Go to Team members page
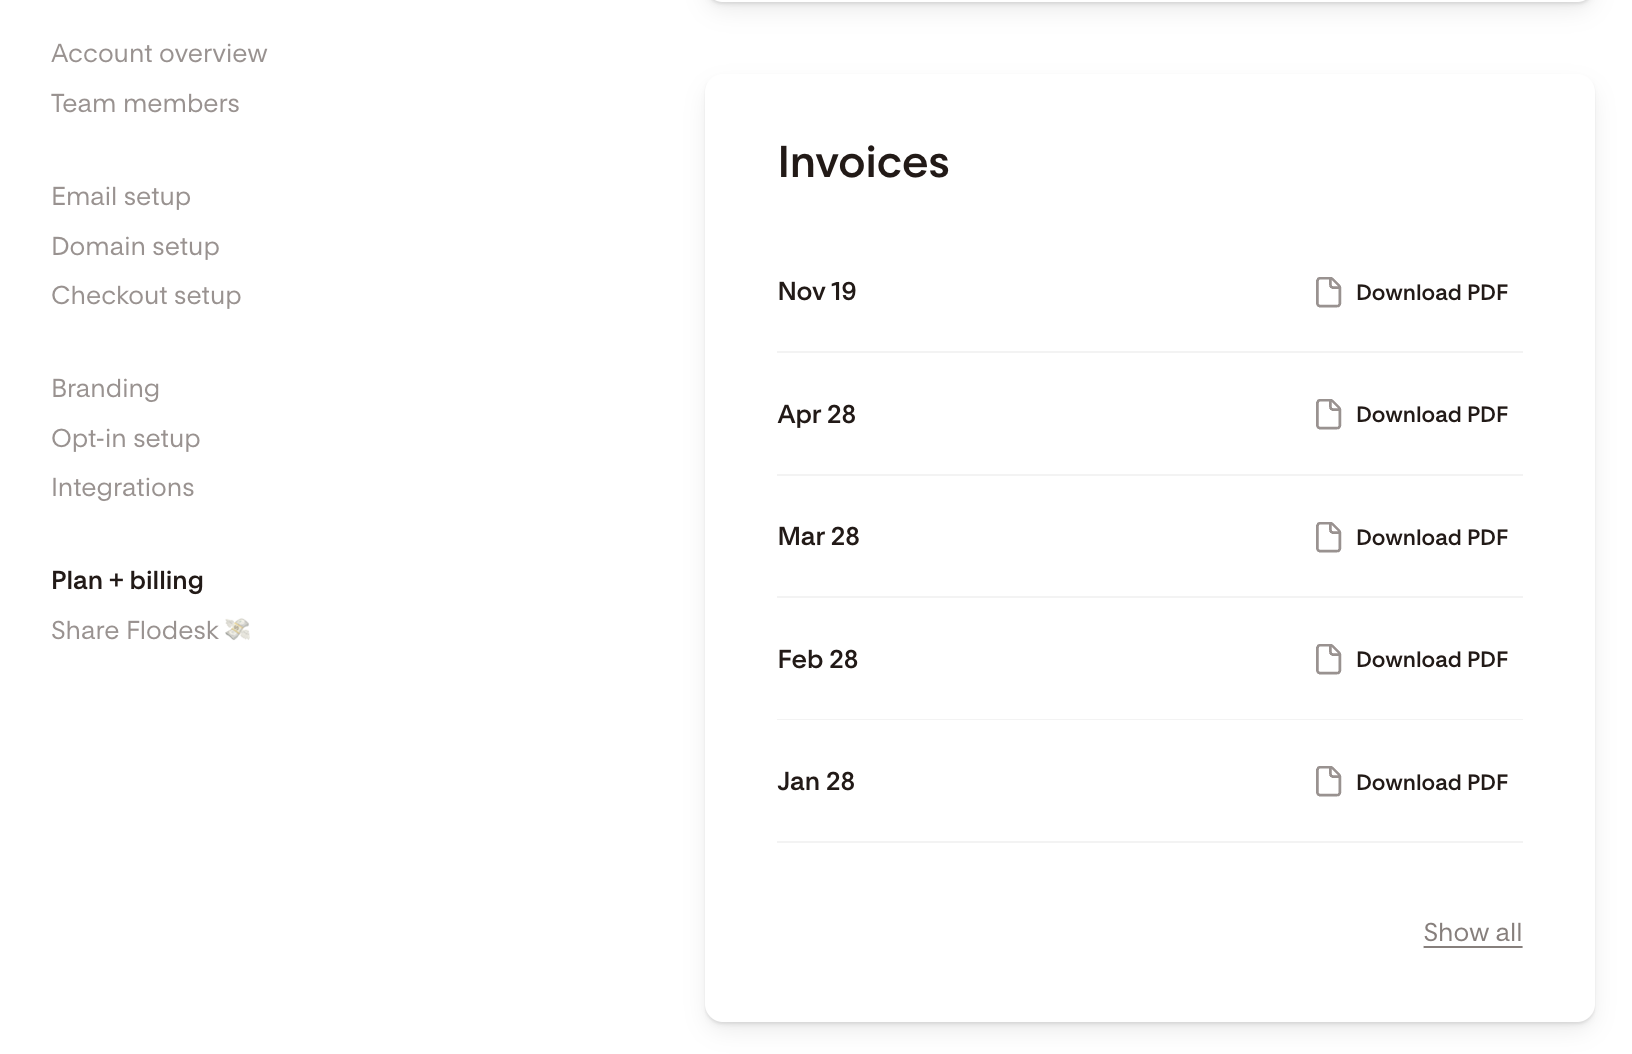 145,103
